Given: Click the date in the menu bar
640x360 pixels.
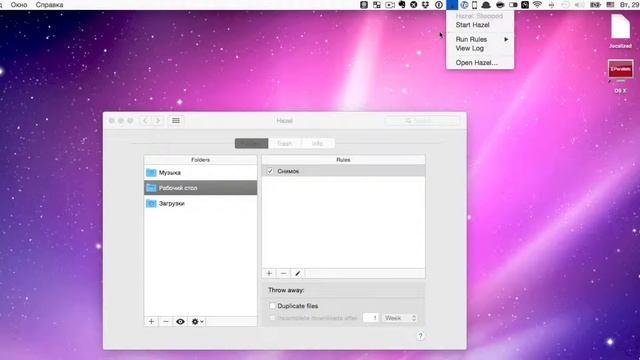Looking at the screenshot, I should (x=629, y=5).
